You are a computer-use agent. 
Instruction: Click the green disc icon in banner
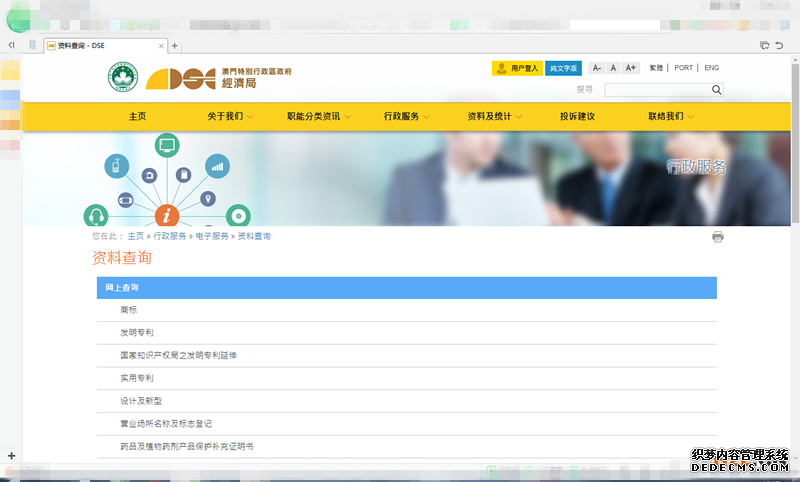tap(238, 215)
